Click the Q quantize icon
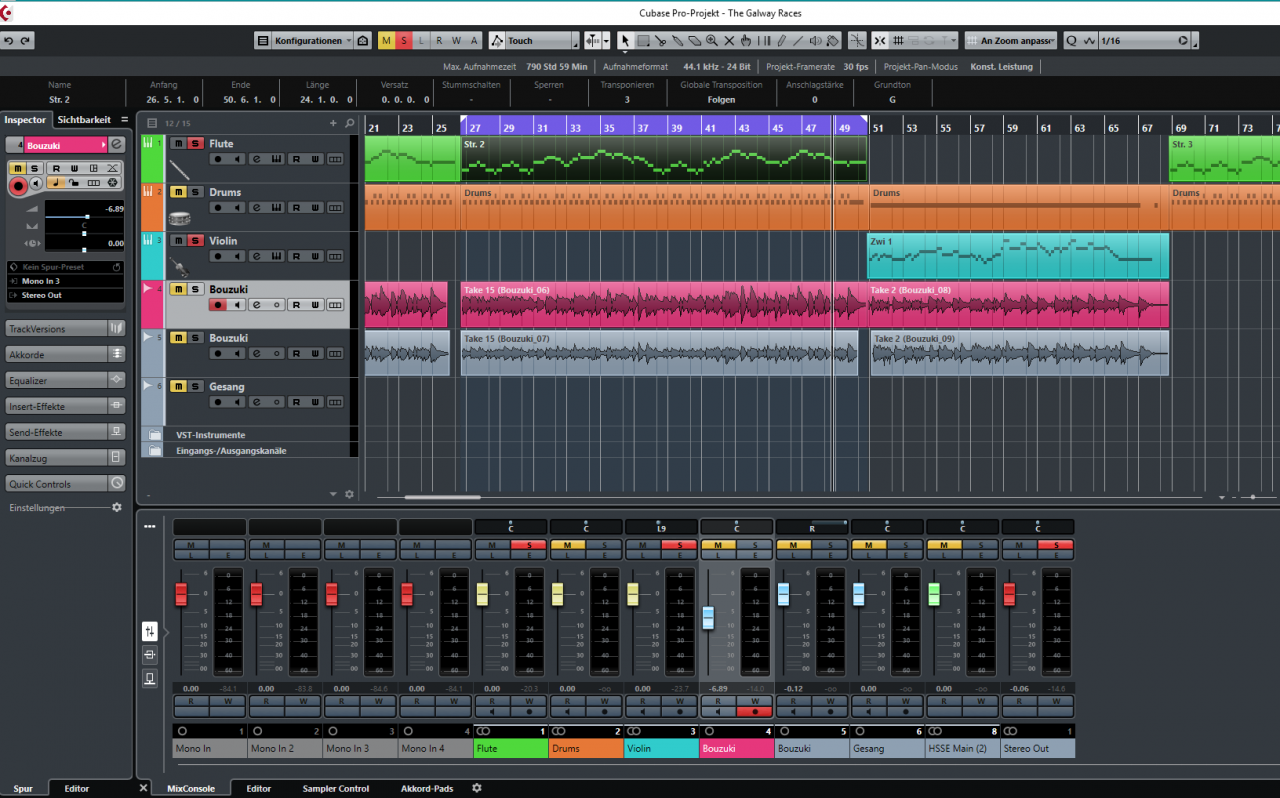1280x798 pixels. point(1072,41)
